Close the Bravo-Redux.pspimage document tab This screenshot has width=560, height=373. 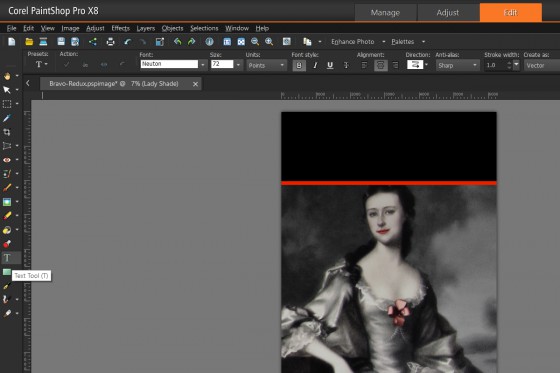coord(195,84)
